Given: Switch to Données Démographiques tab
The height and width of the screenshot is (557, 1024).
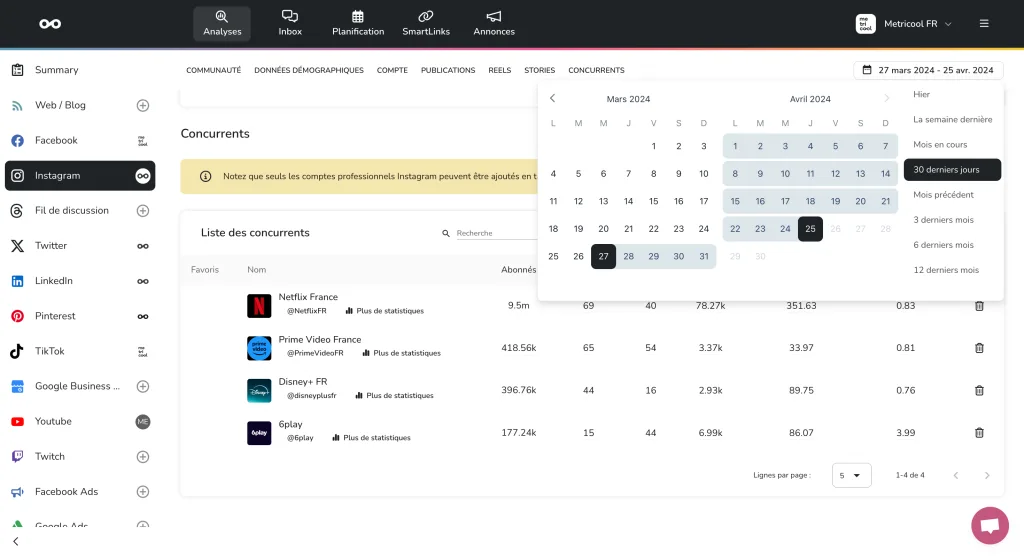Looking at the screenshot, I should [x=309, y=70].
